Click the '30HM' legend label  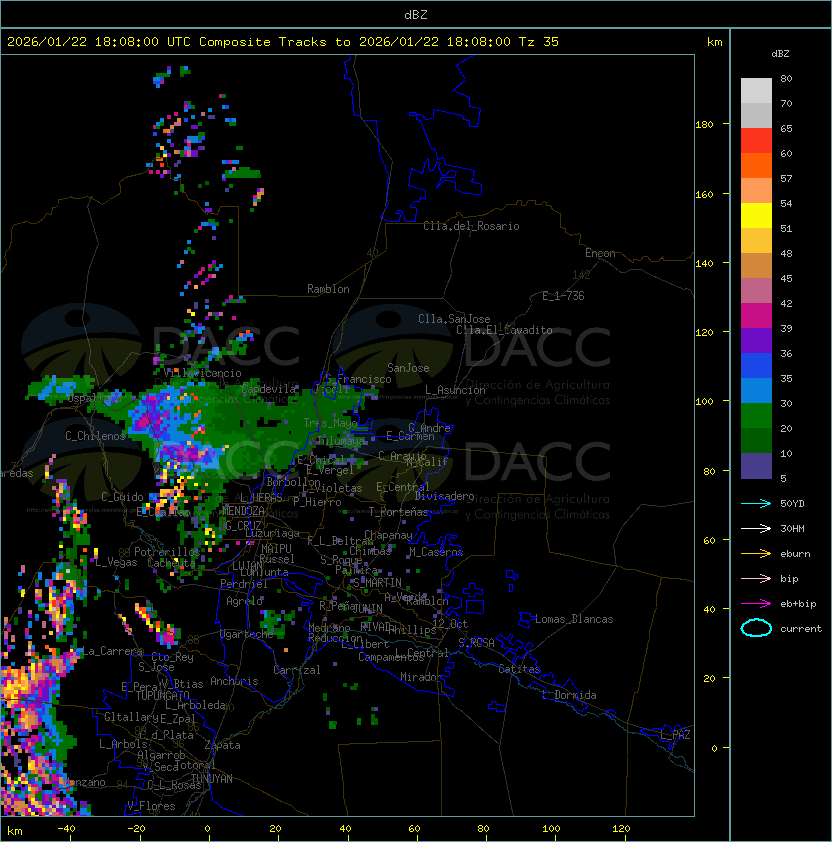(x=792, y=528)
